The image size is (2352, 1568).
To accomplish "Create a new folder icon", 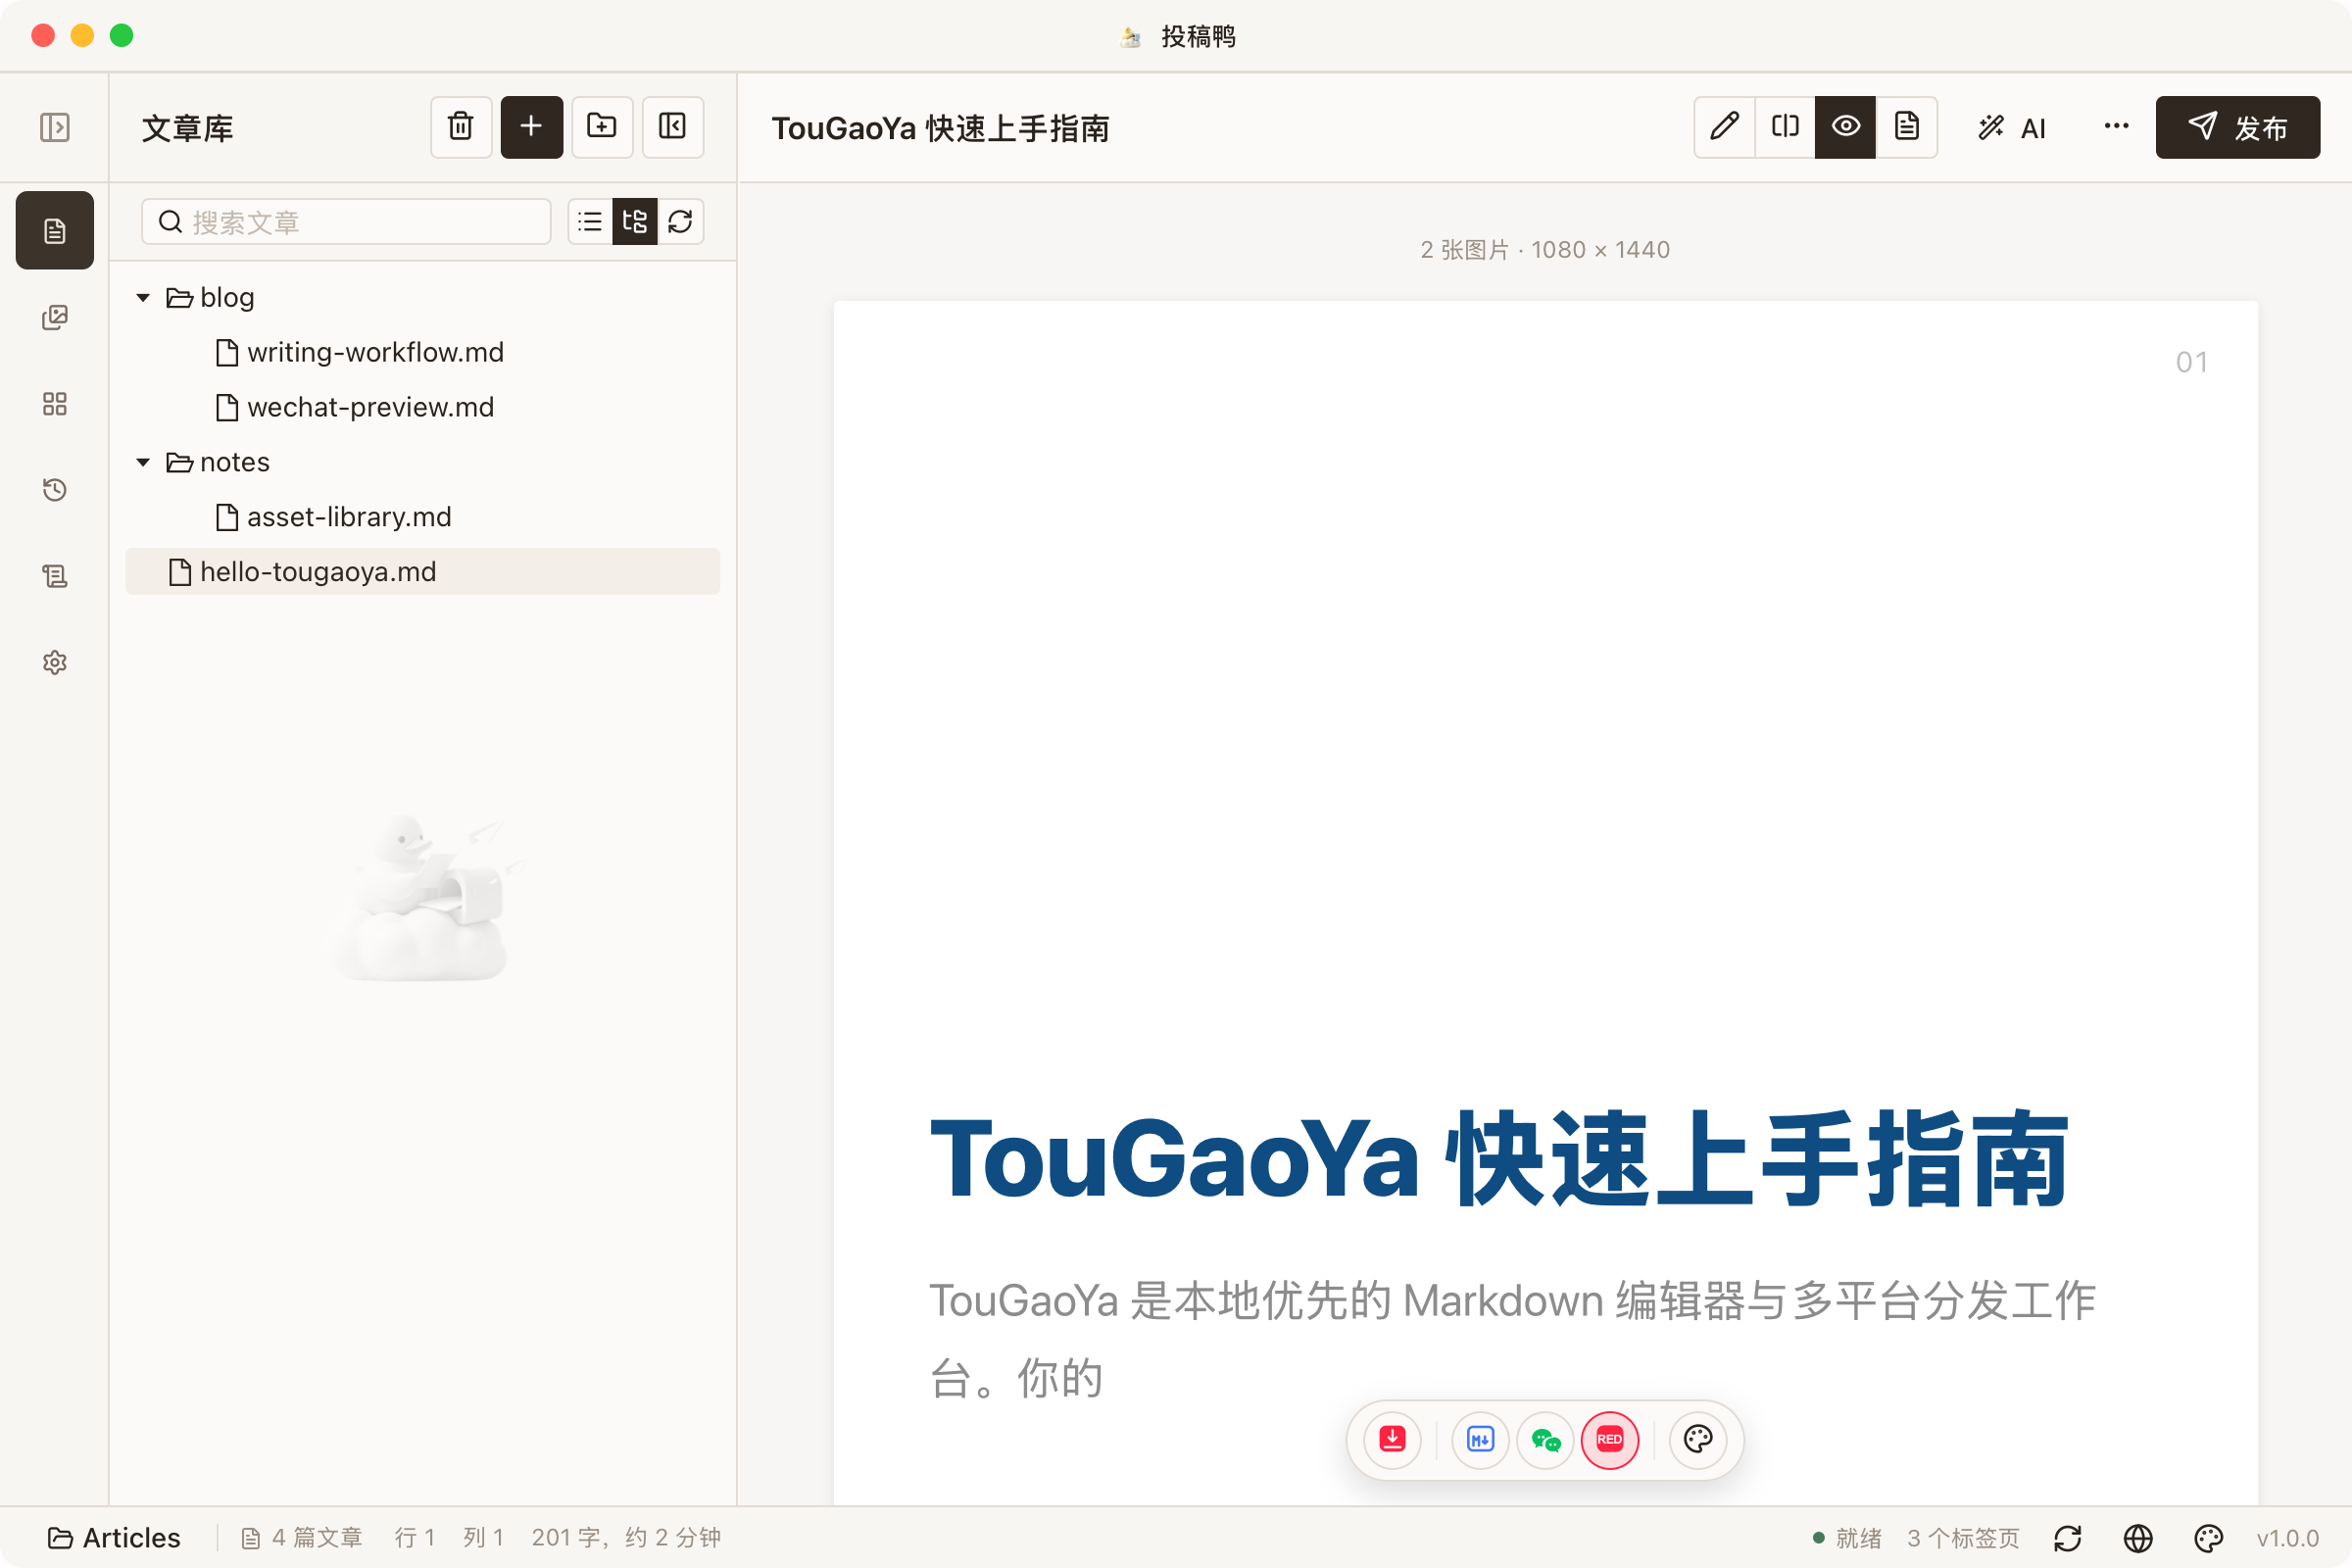I will pyautogui.click(x=602, y=127).
